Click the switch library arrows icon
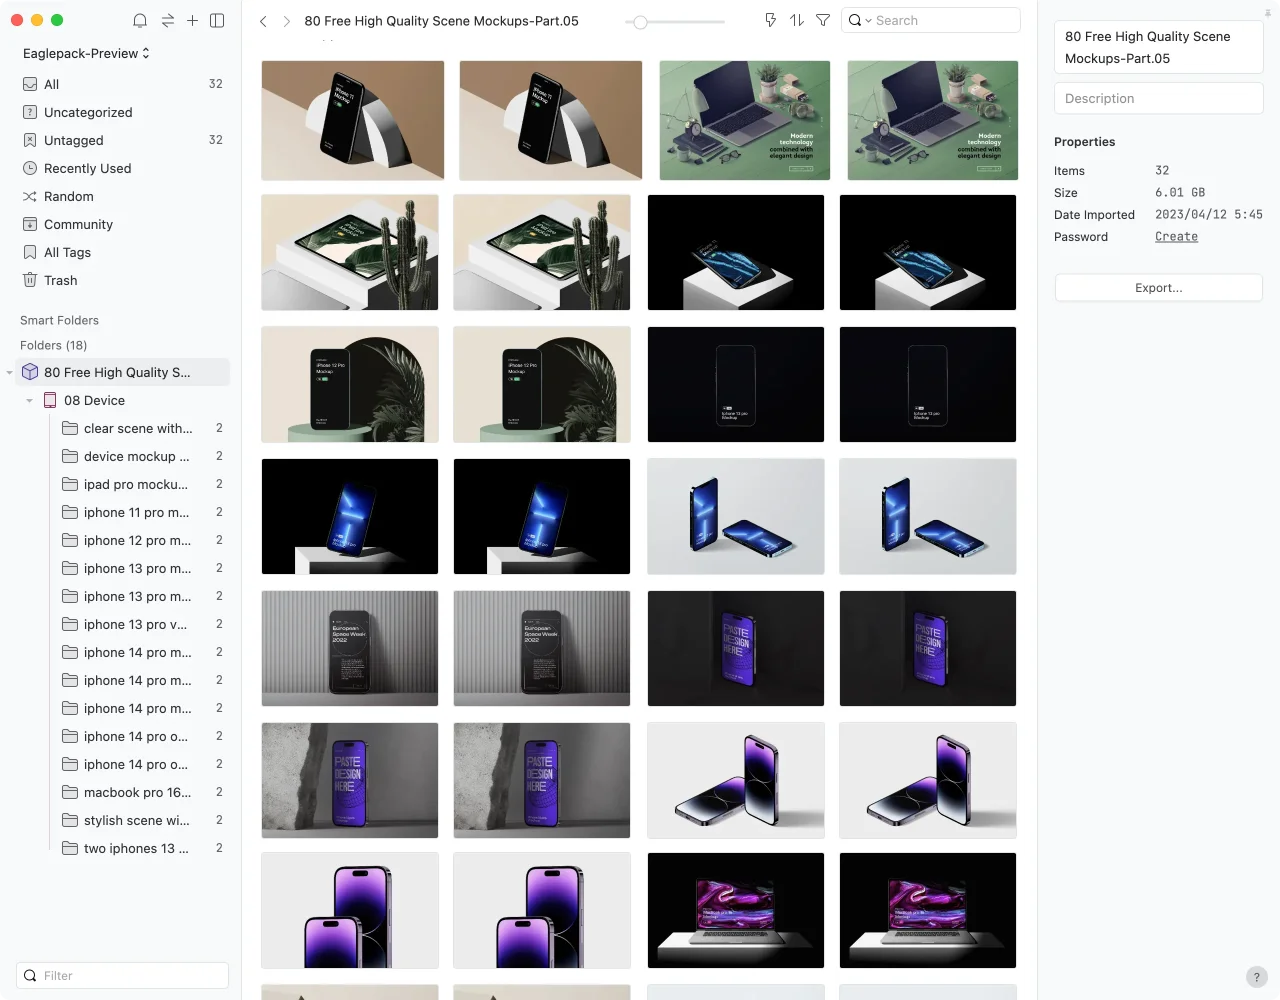The width and height of the screenshot is (1280, 1000). coord(167,20)
